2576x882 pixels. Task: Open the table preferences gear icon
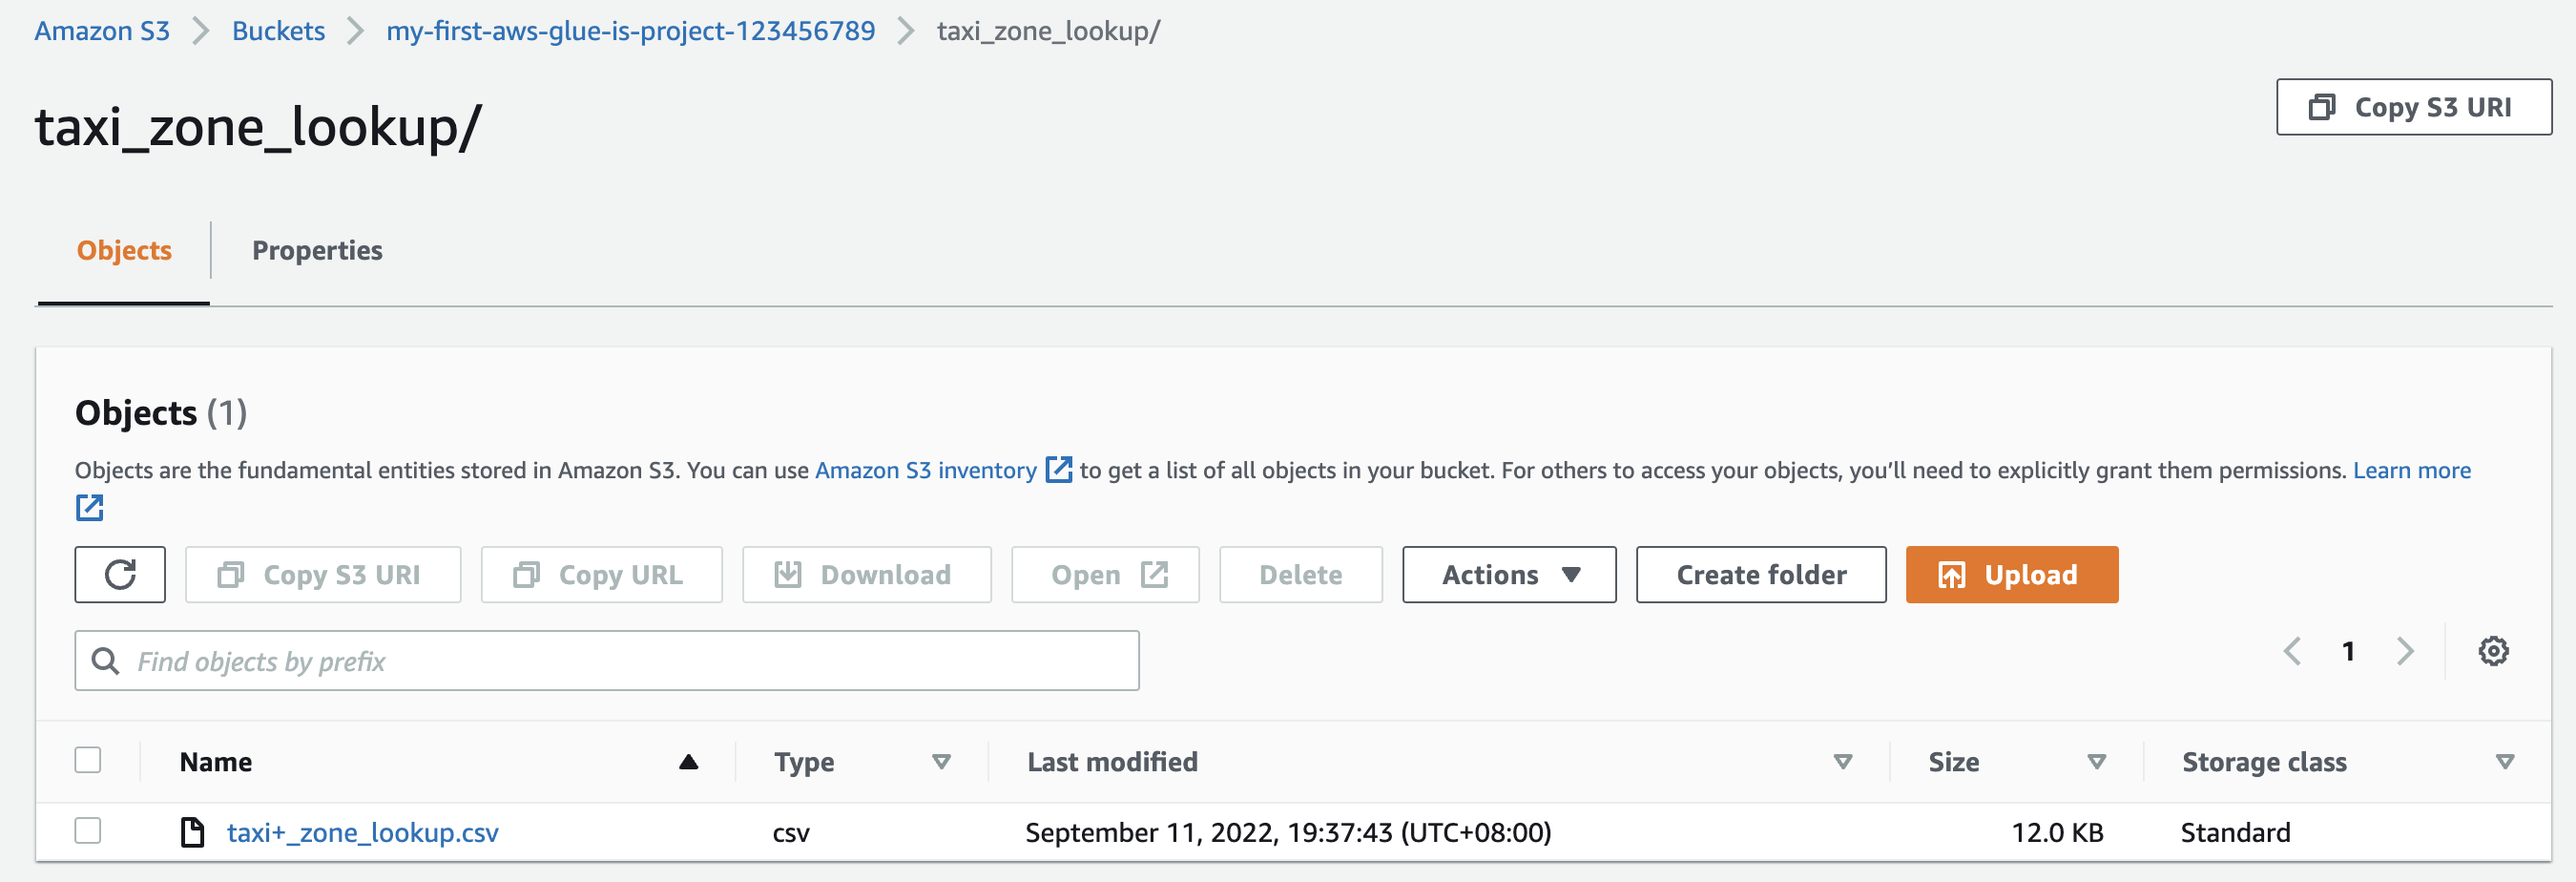point(2493,651)
